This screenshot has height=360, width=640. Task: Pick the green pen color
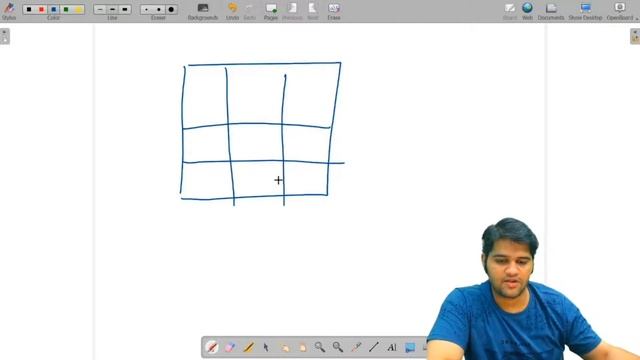[x=66, y=9]
